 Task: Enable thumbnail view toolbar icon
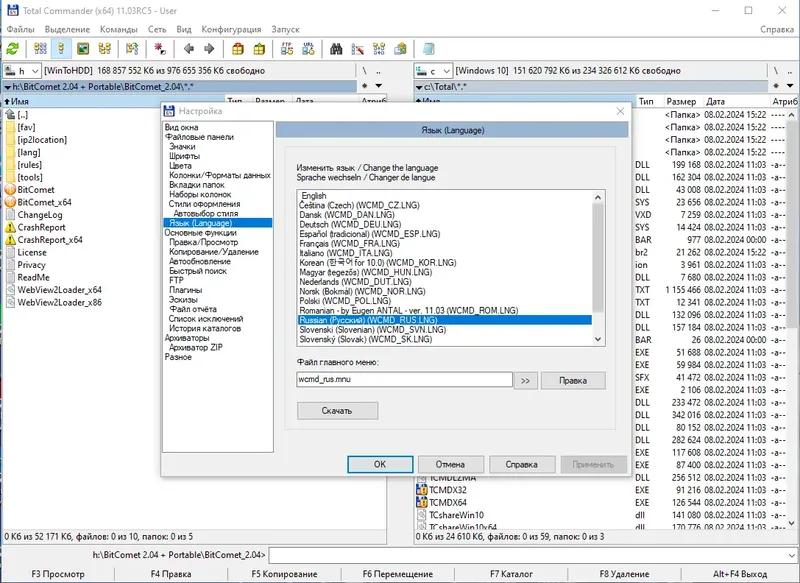pos(83,49)
